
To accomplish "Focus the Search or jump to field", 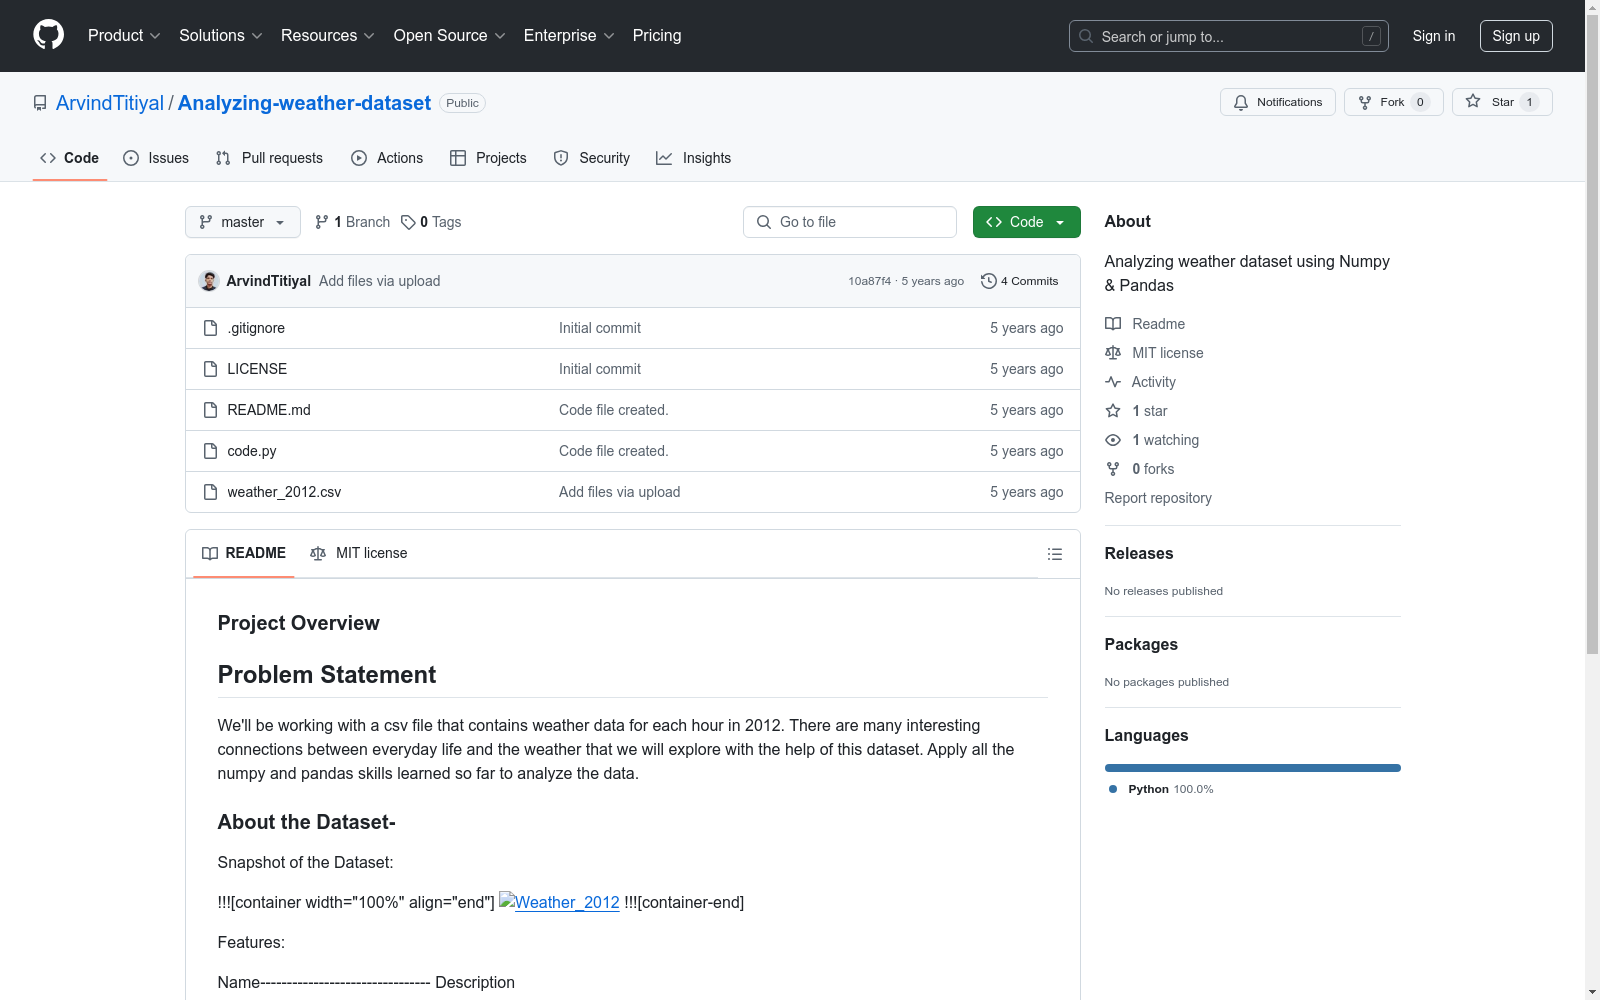I will 1229,36.
